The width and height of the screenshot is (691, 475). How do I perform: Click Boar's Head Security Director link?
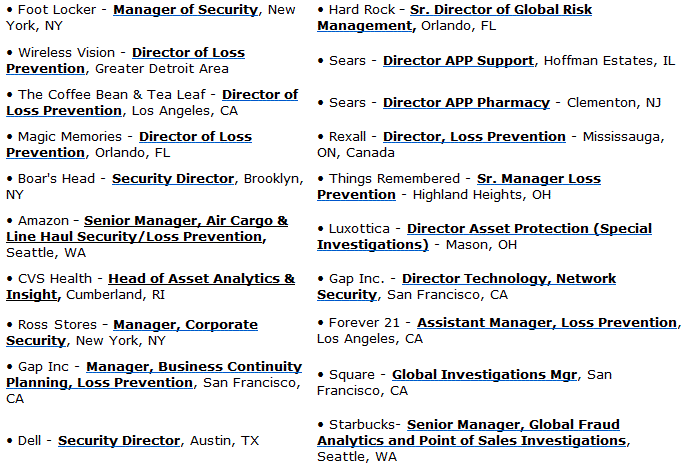pos(173,178)
